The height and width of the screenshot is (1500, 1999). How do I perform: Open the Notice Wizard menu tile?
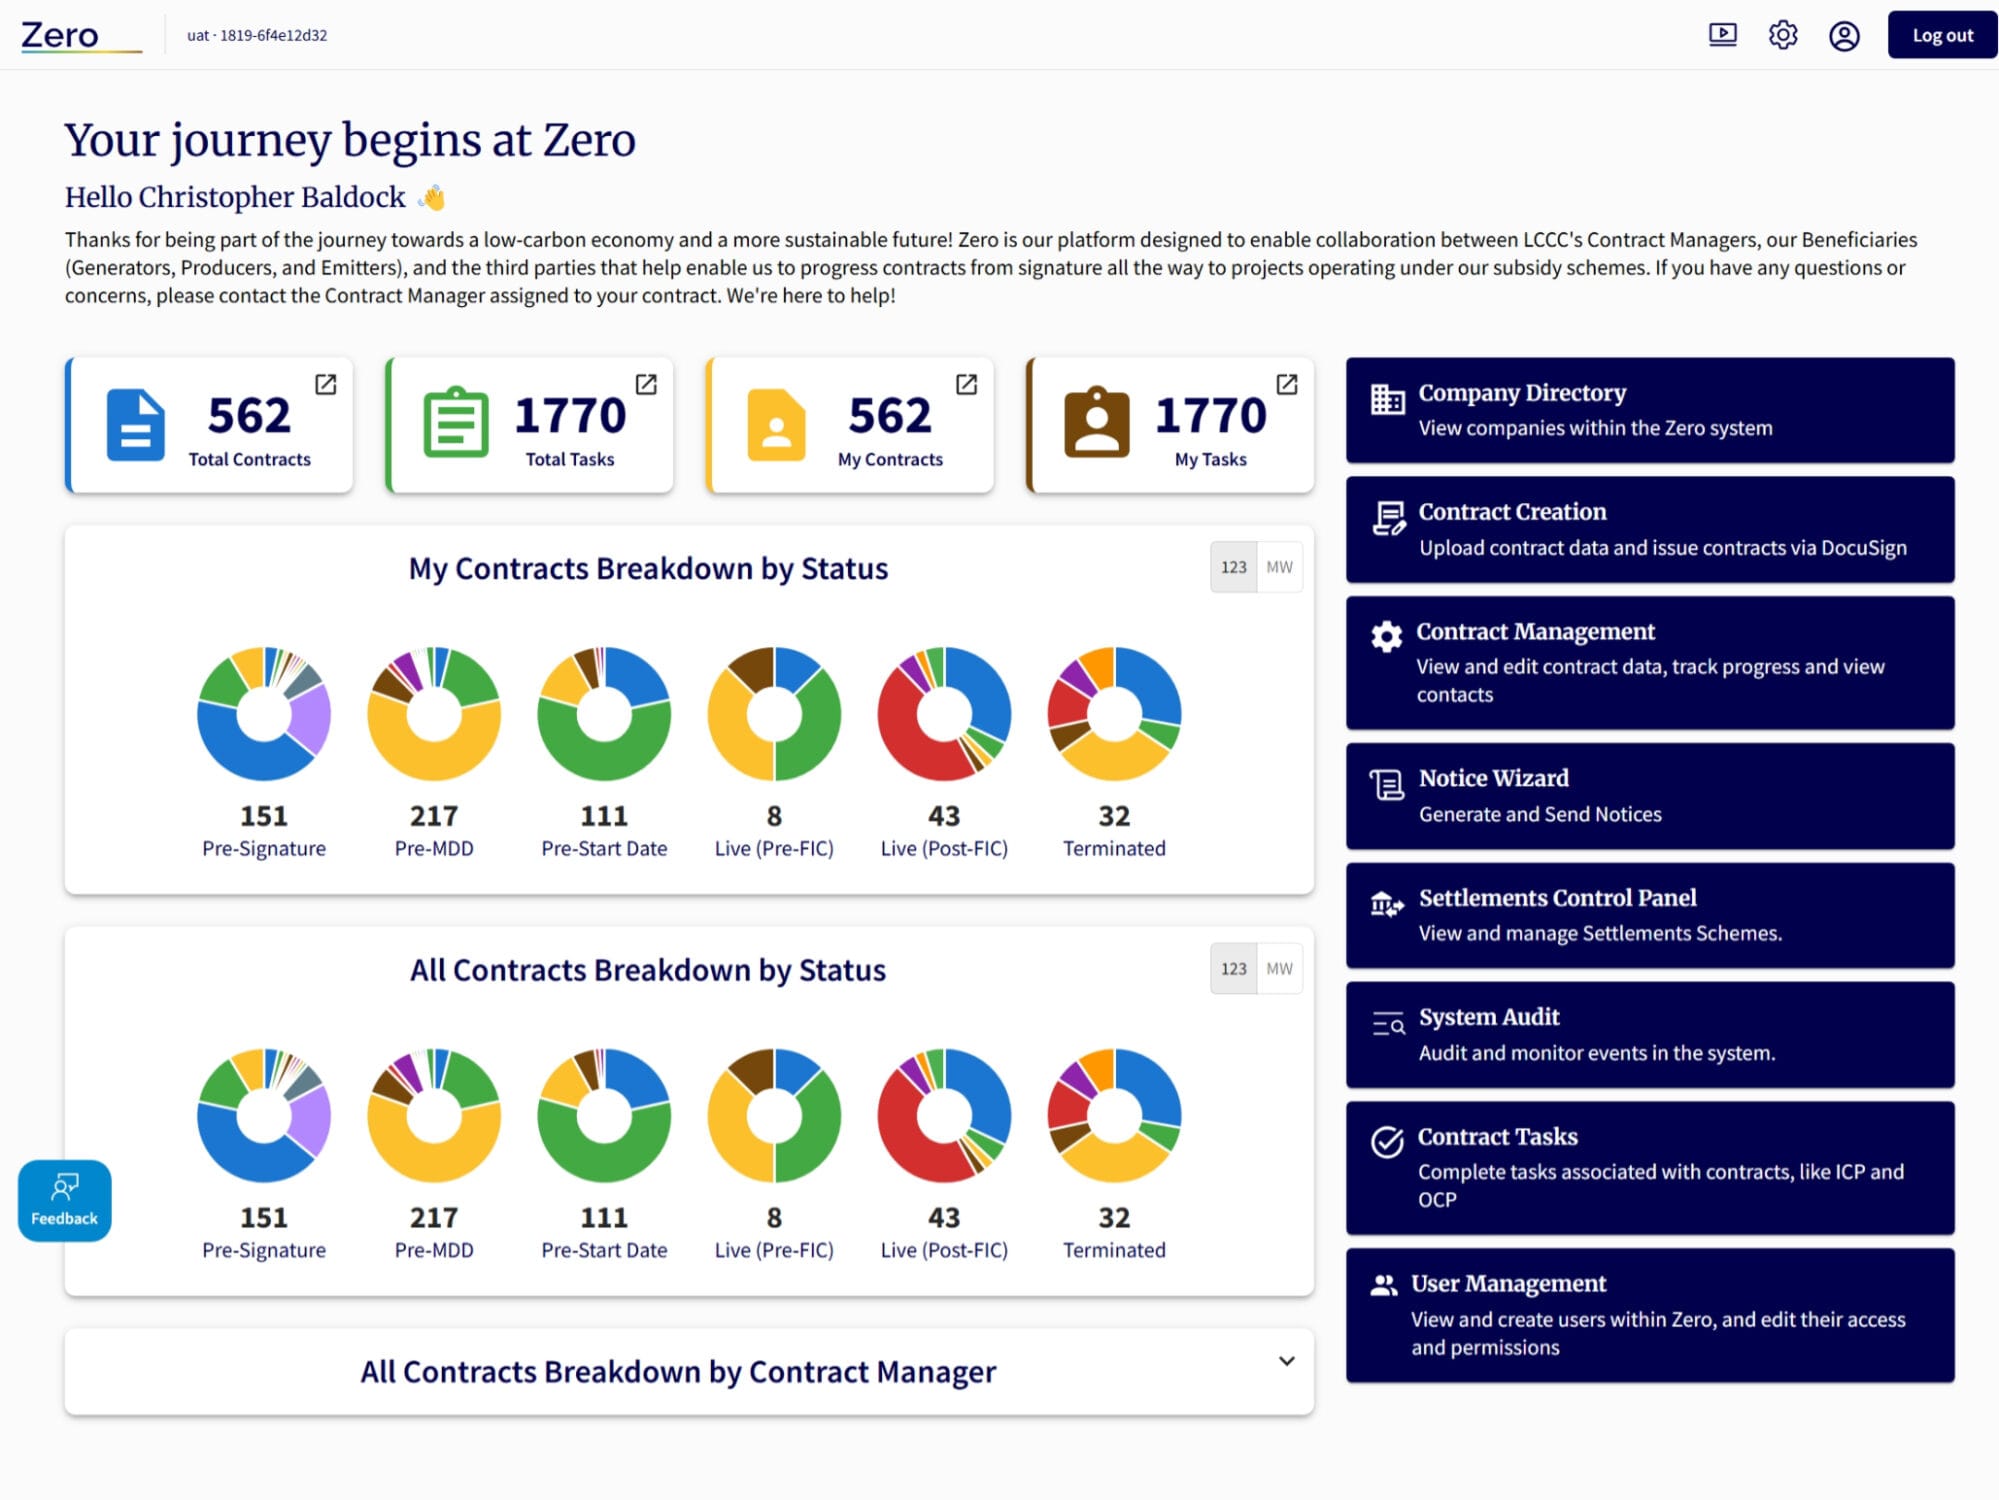1649,796
